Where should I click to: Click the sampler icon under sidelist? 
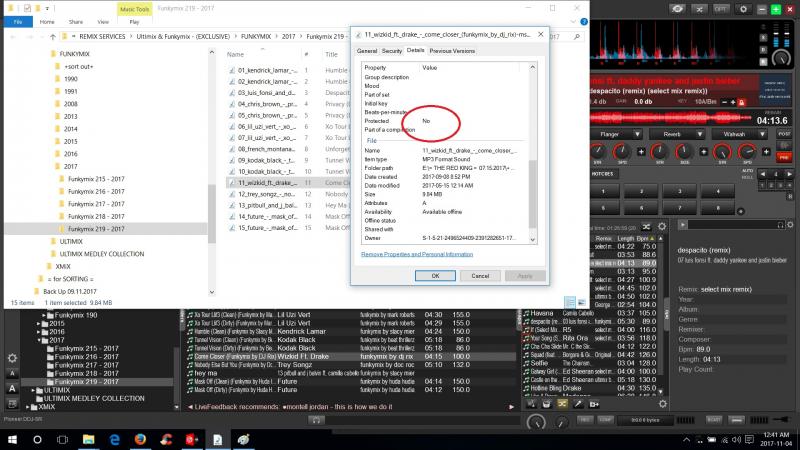[546, 404]
